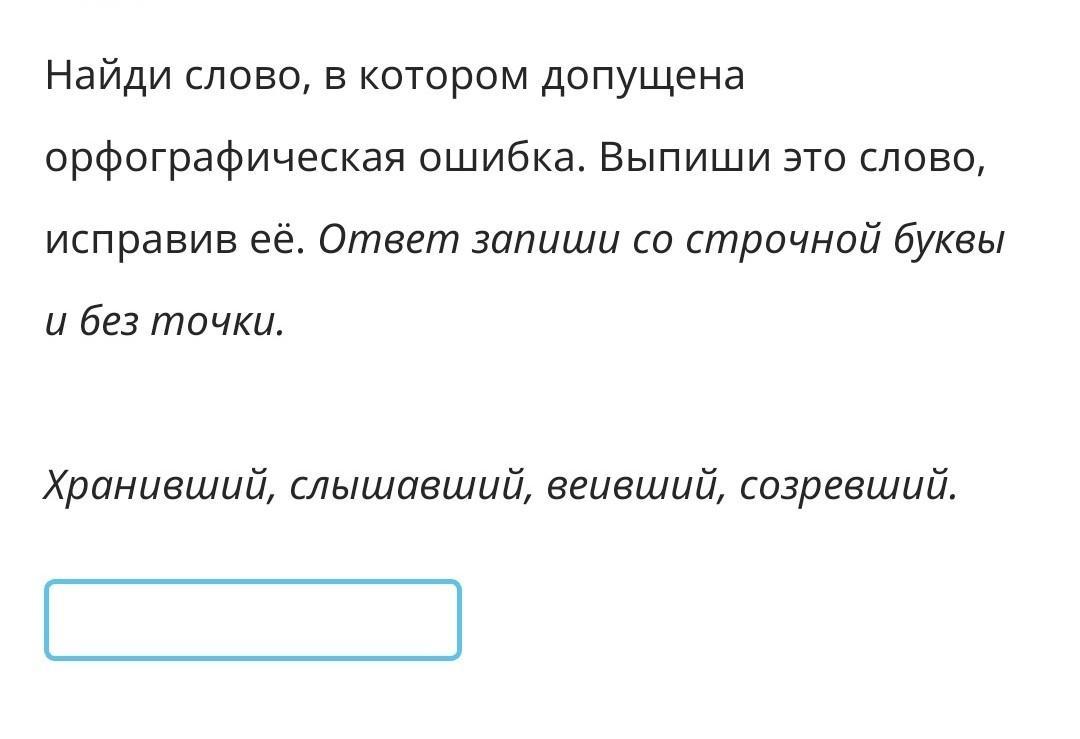Click the word "Хранивший"

(158, 486)
